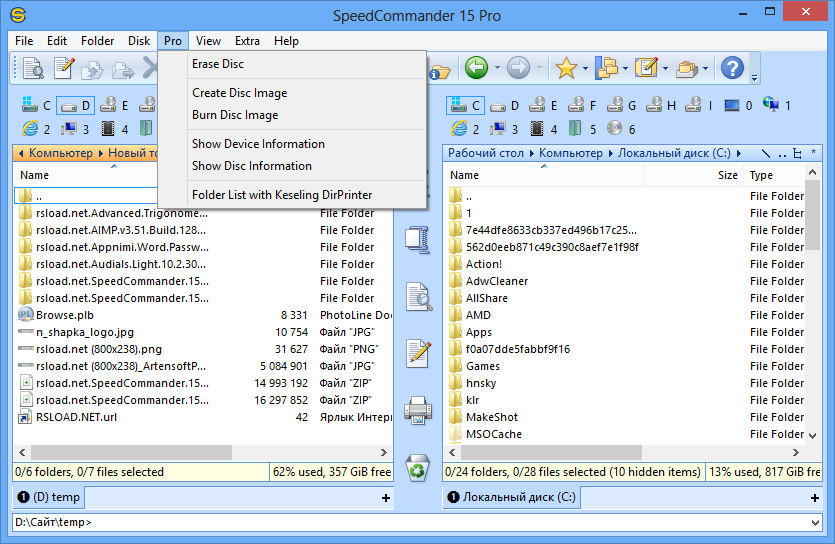Click the blue Help question mark icon
835x544 pixels.
tap(732, 68)
